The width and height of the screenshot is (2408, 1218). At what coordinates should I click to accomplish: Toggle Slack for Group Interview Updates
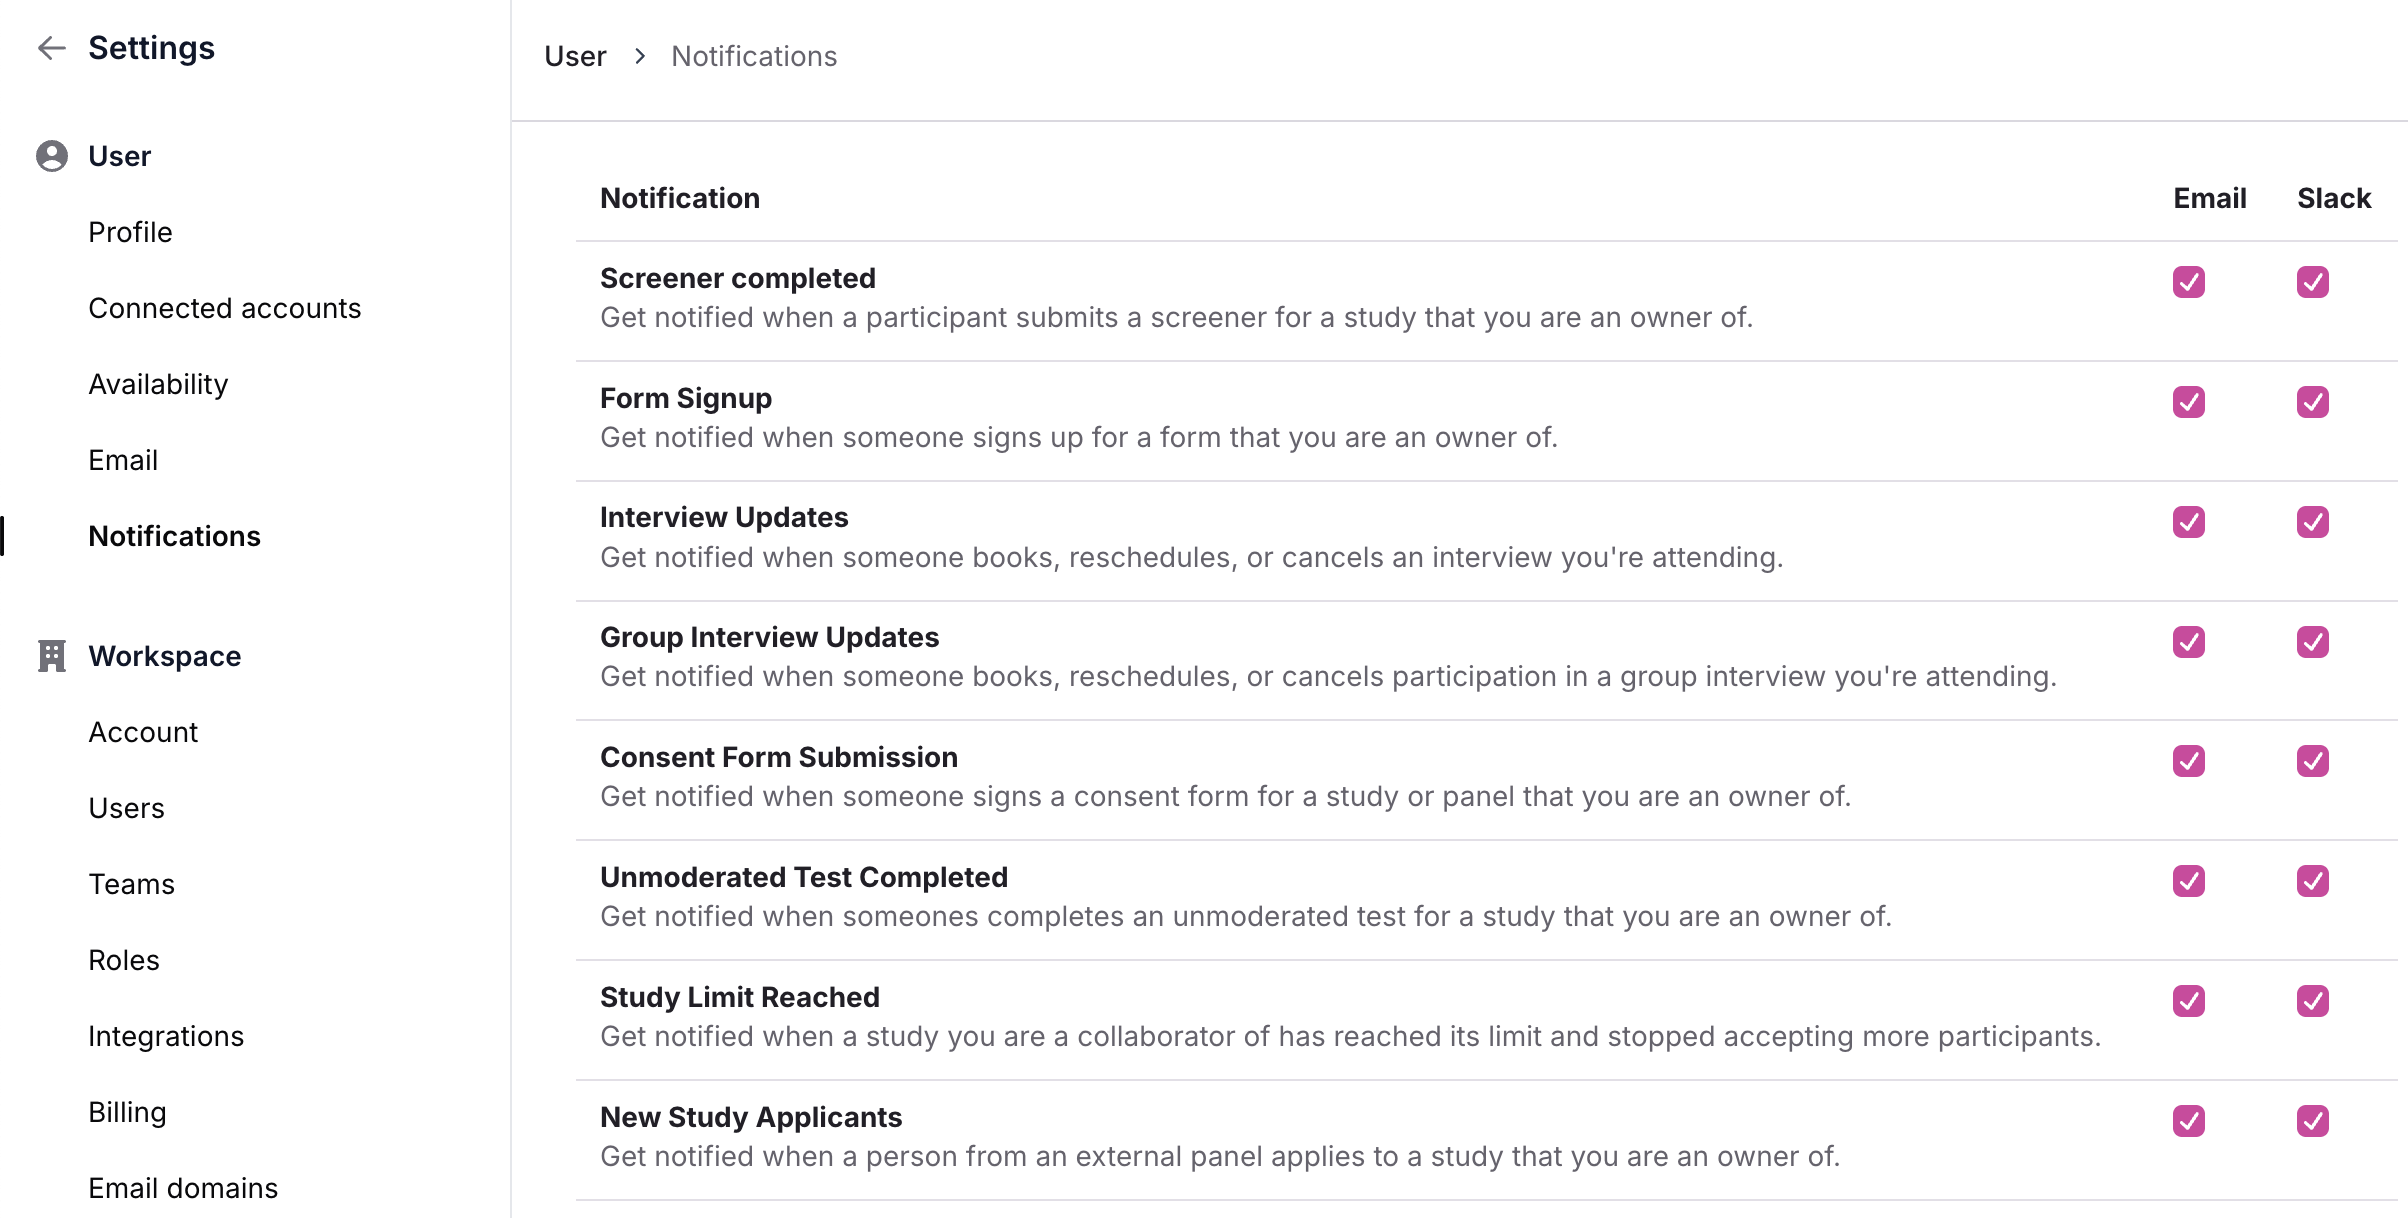click(x=2312, y=642)
